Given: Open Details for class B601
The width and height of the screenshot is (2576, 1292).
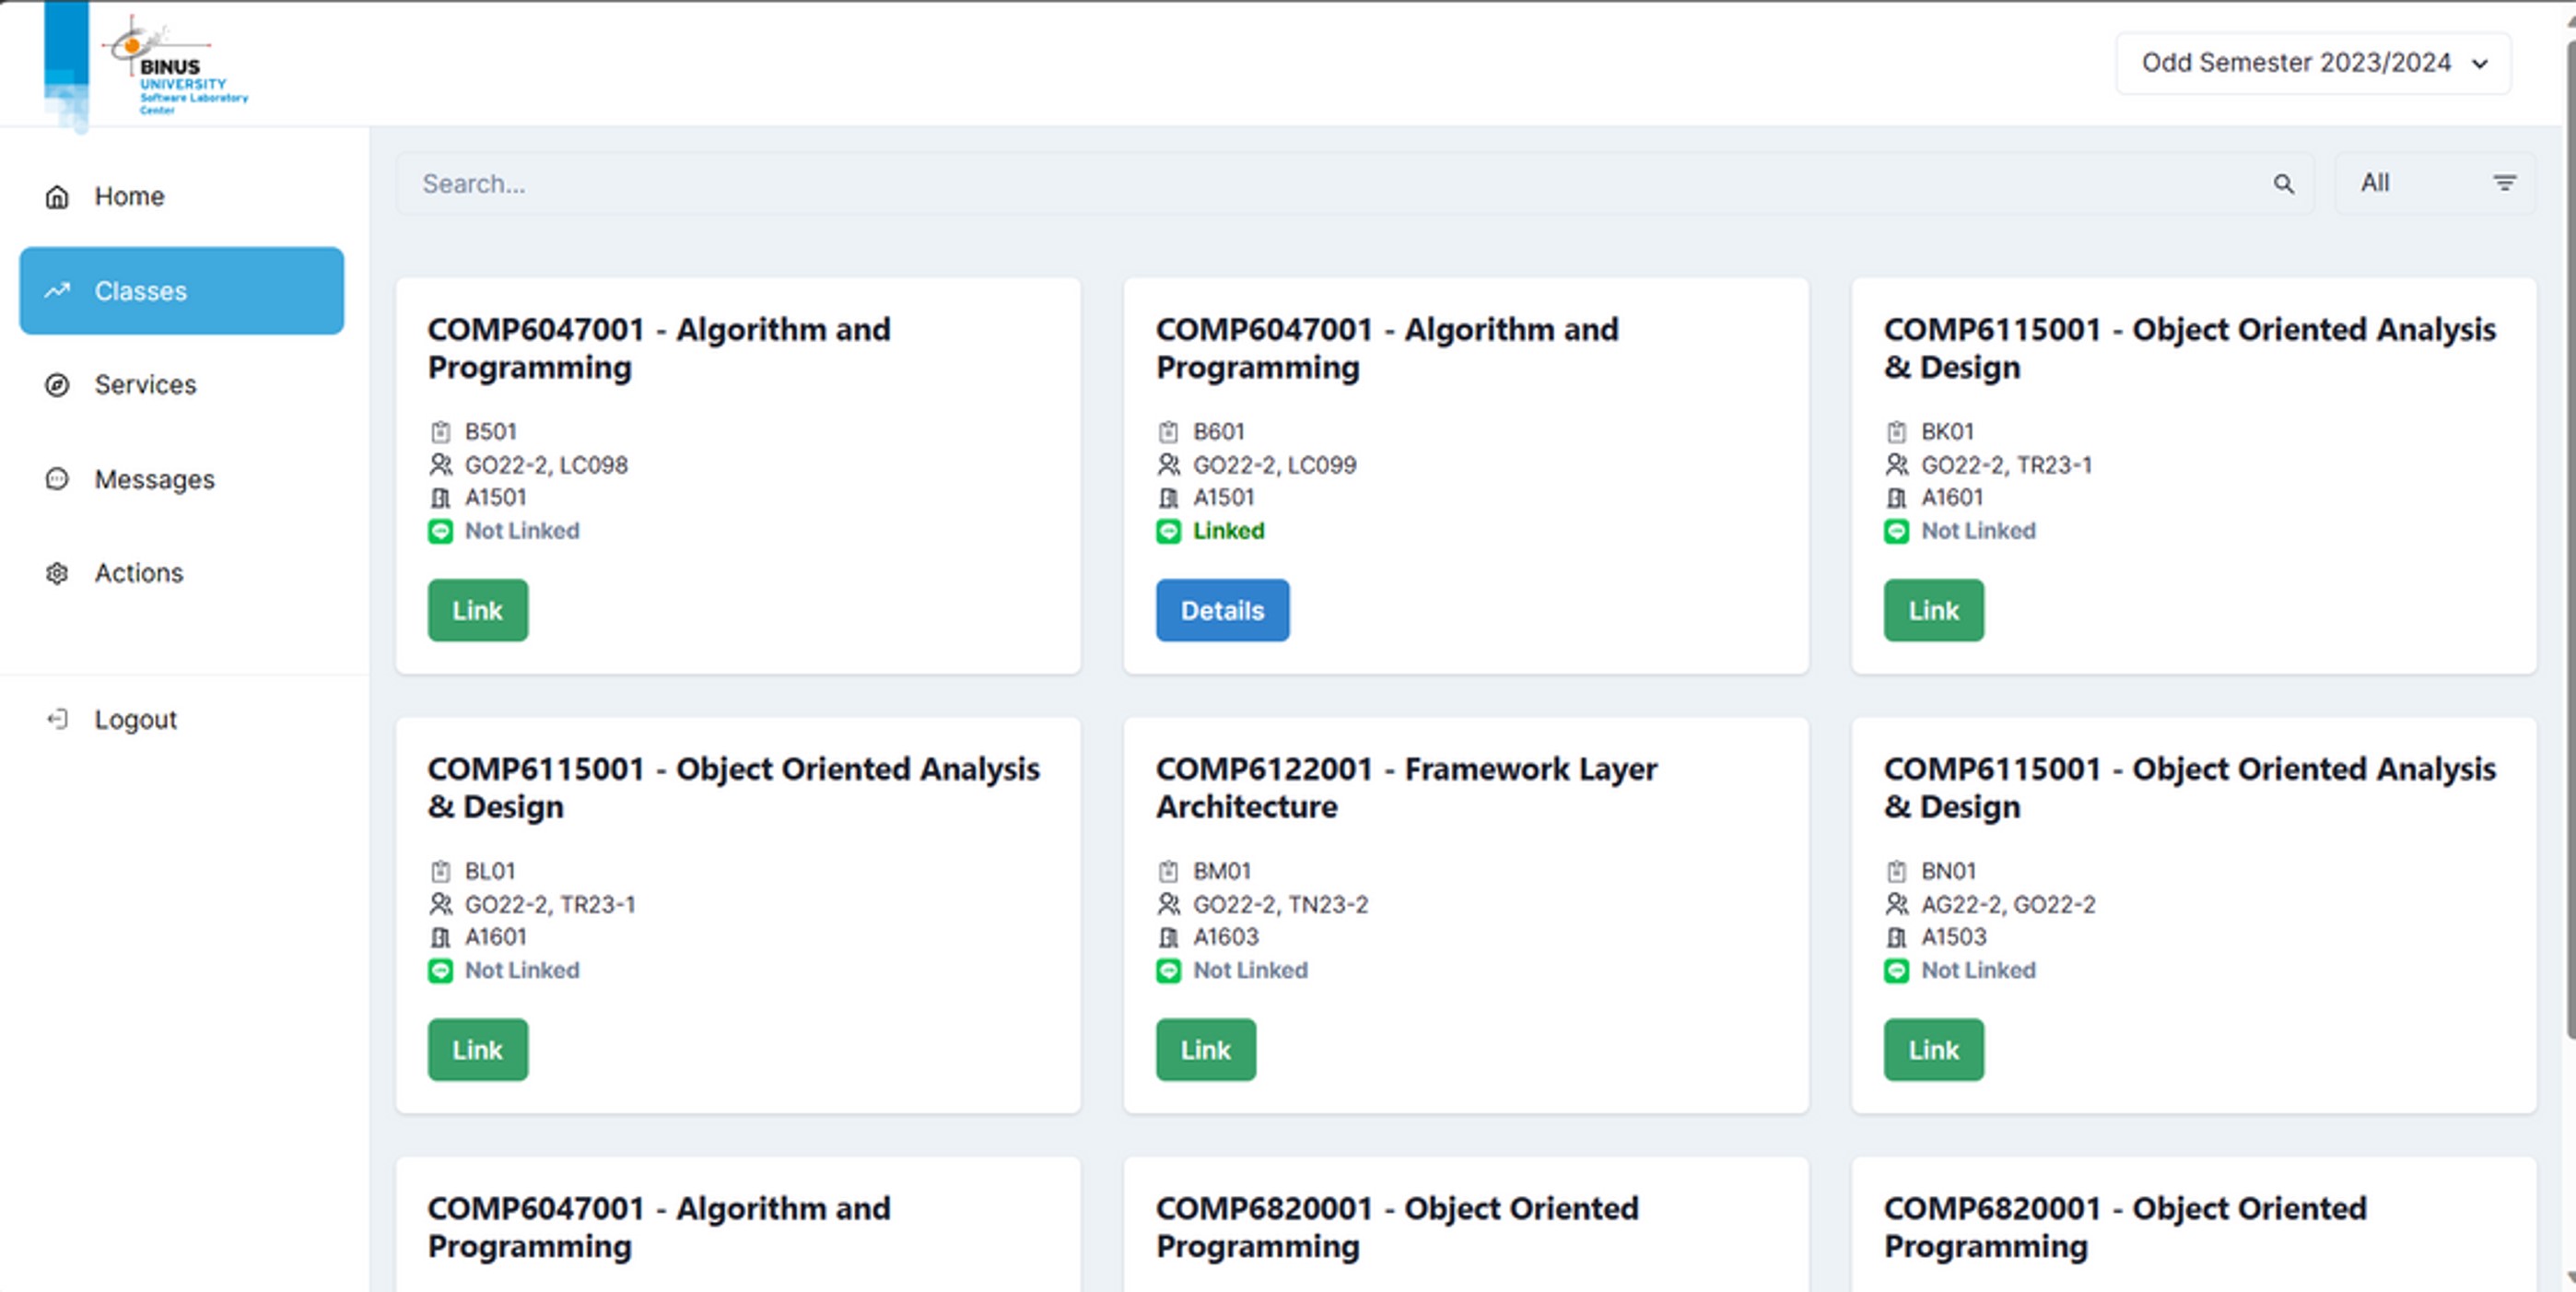Looking at the screenshot, I should point(1222,610).
